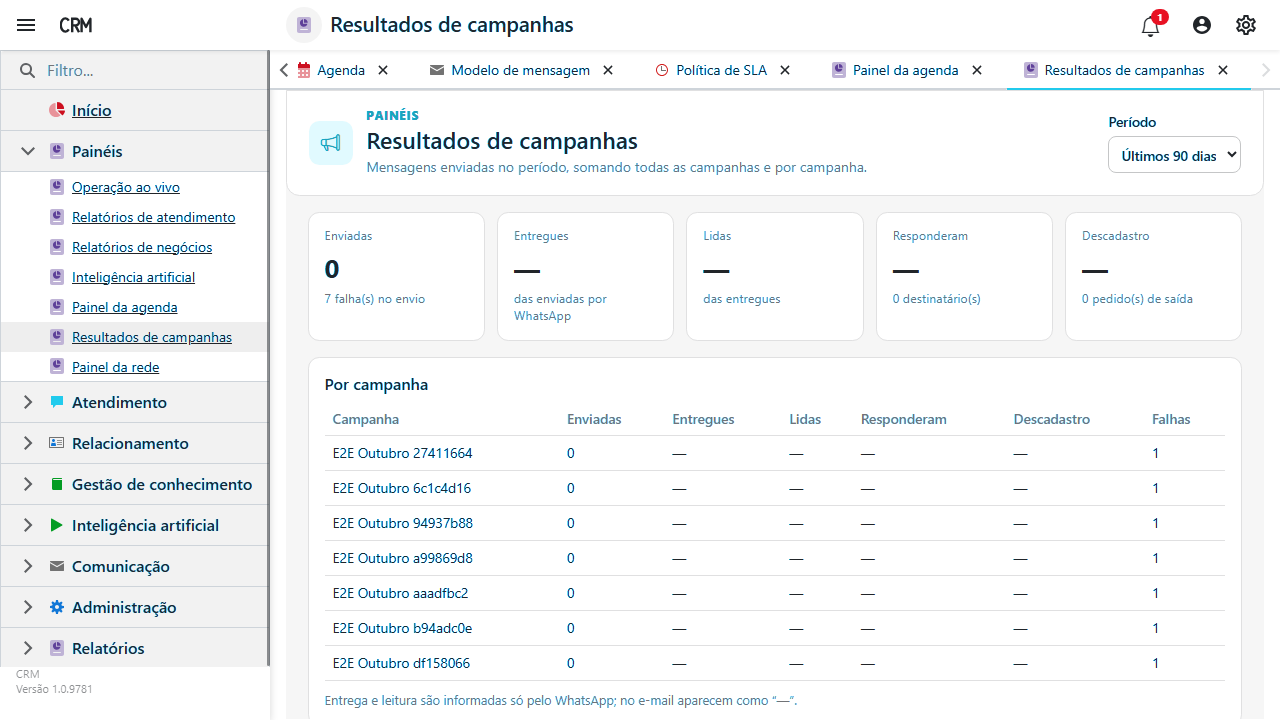This screenshot has width=1280, height=720.
Task: Click the header dashboard icon beside the page title
Action: (304, 25)
